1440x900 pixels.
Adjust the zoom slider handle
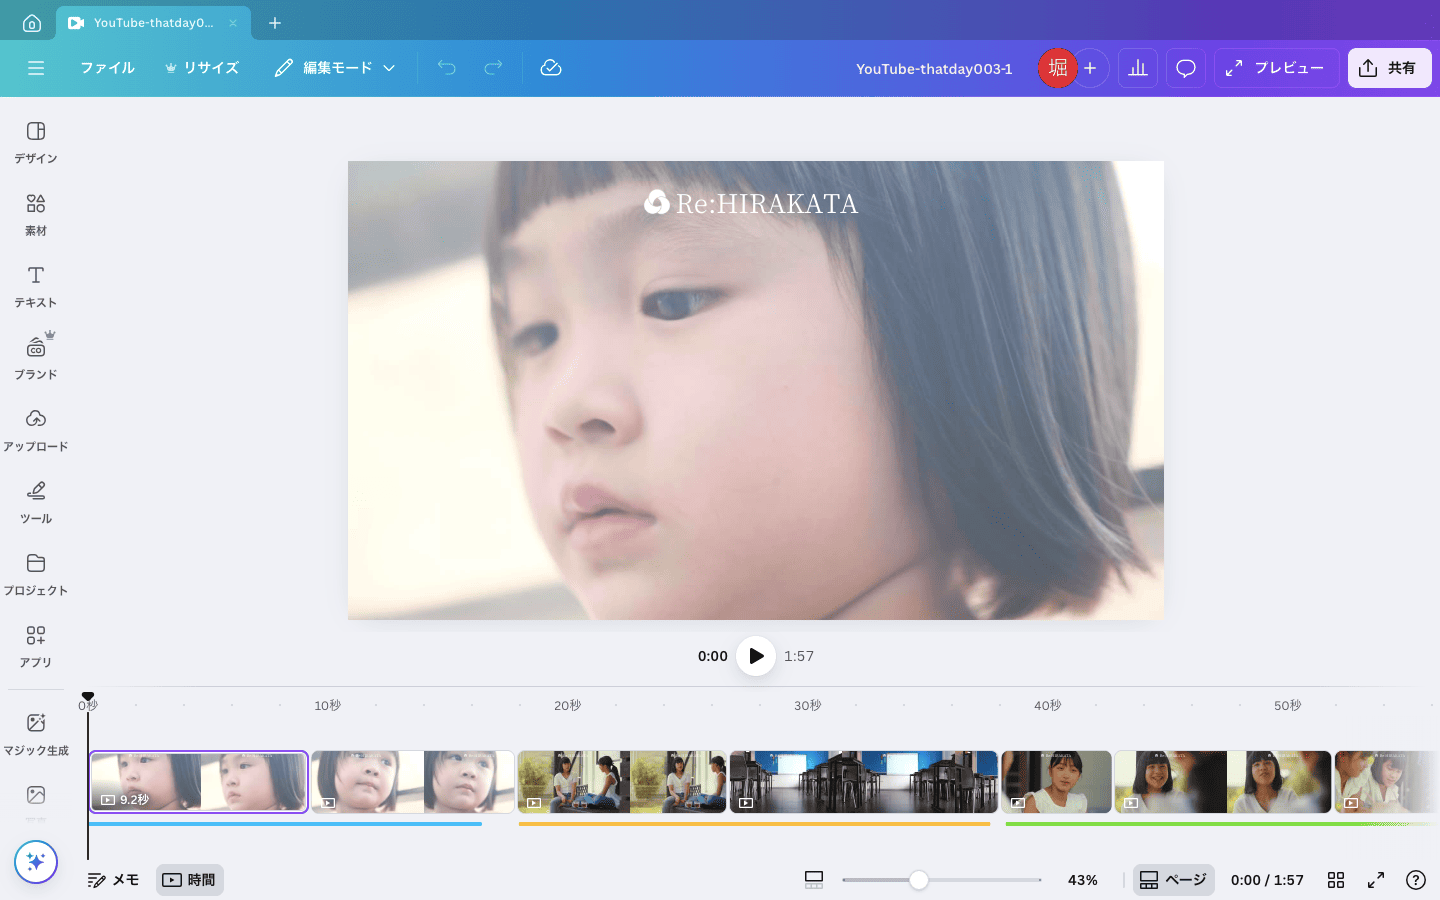coord(919,880)
